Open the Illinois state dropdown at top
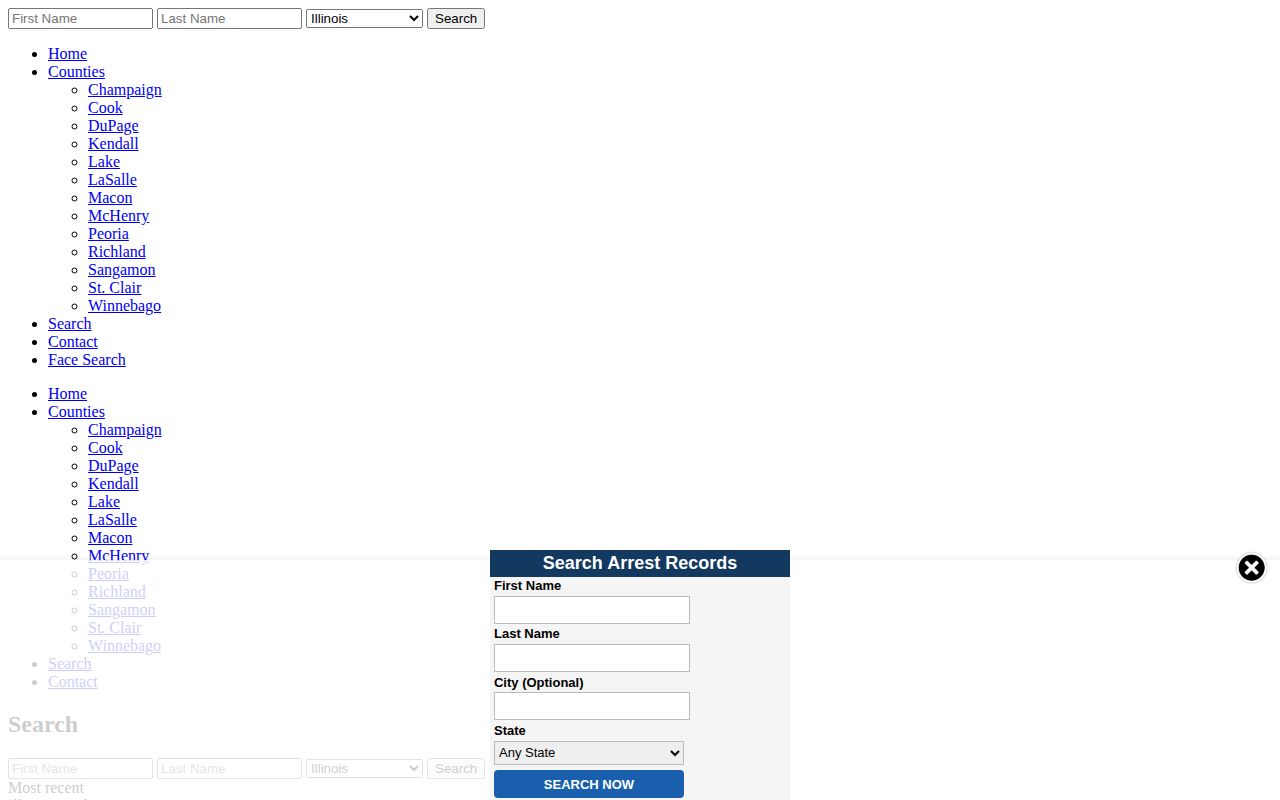 pyautogui.click(x=364, y=18)
